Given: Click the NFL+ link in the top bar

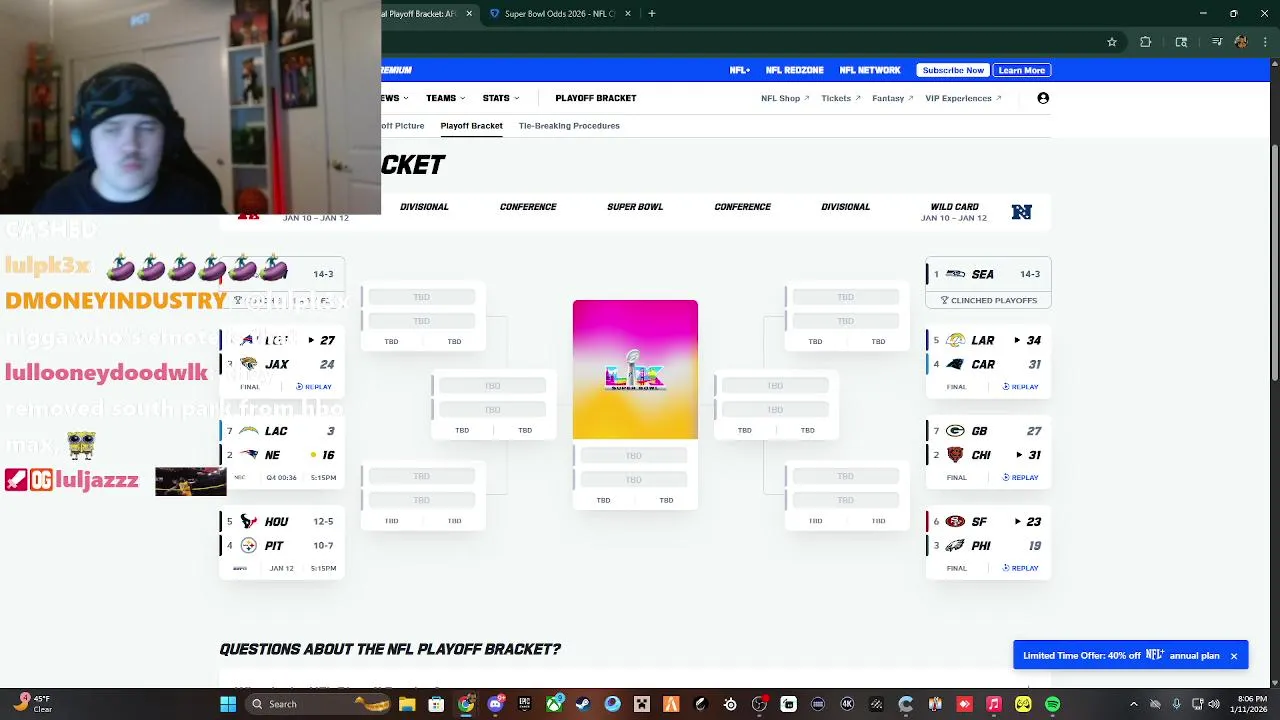Looking at the screenshot, I should [739, 70].
